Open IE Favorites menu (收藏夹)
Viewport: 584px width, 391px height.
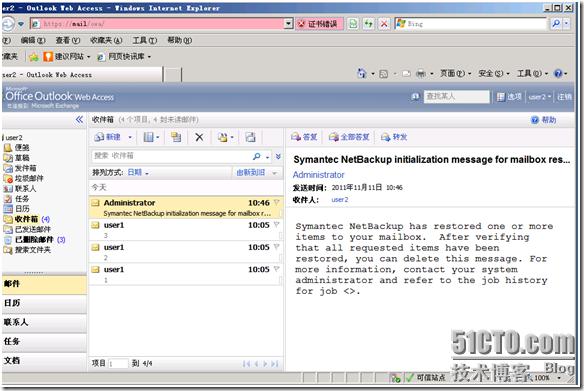pyautogui.click(x=106, y=40)
